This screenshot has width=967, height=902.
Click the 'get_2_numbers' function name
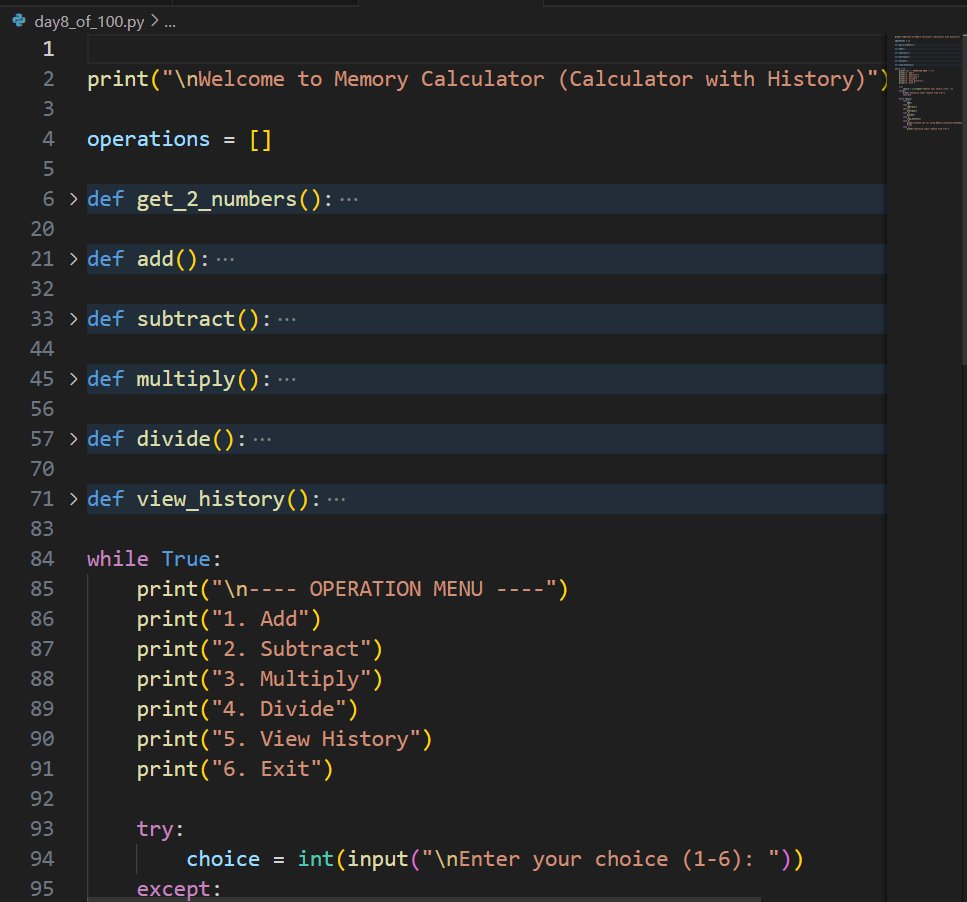coord(217,200)
